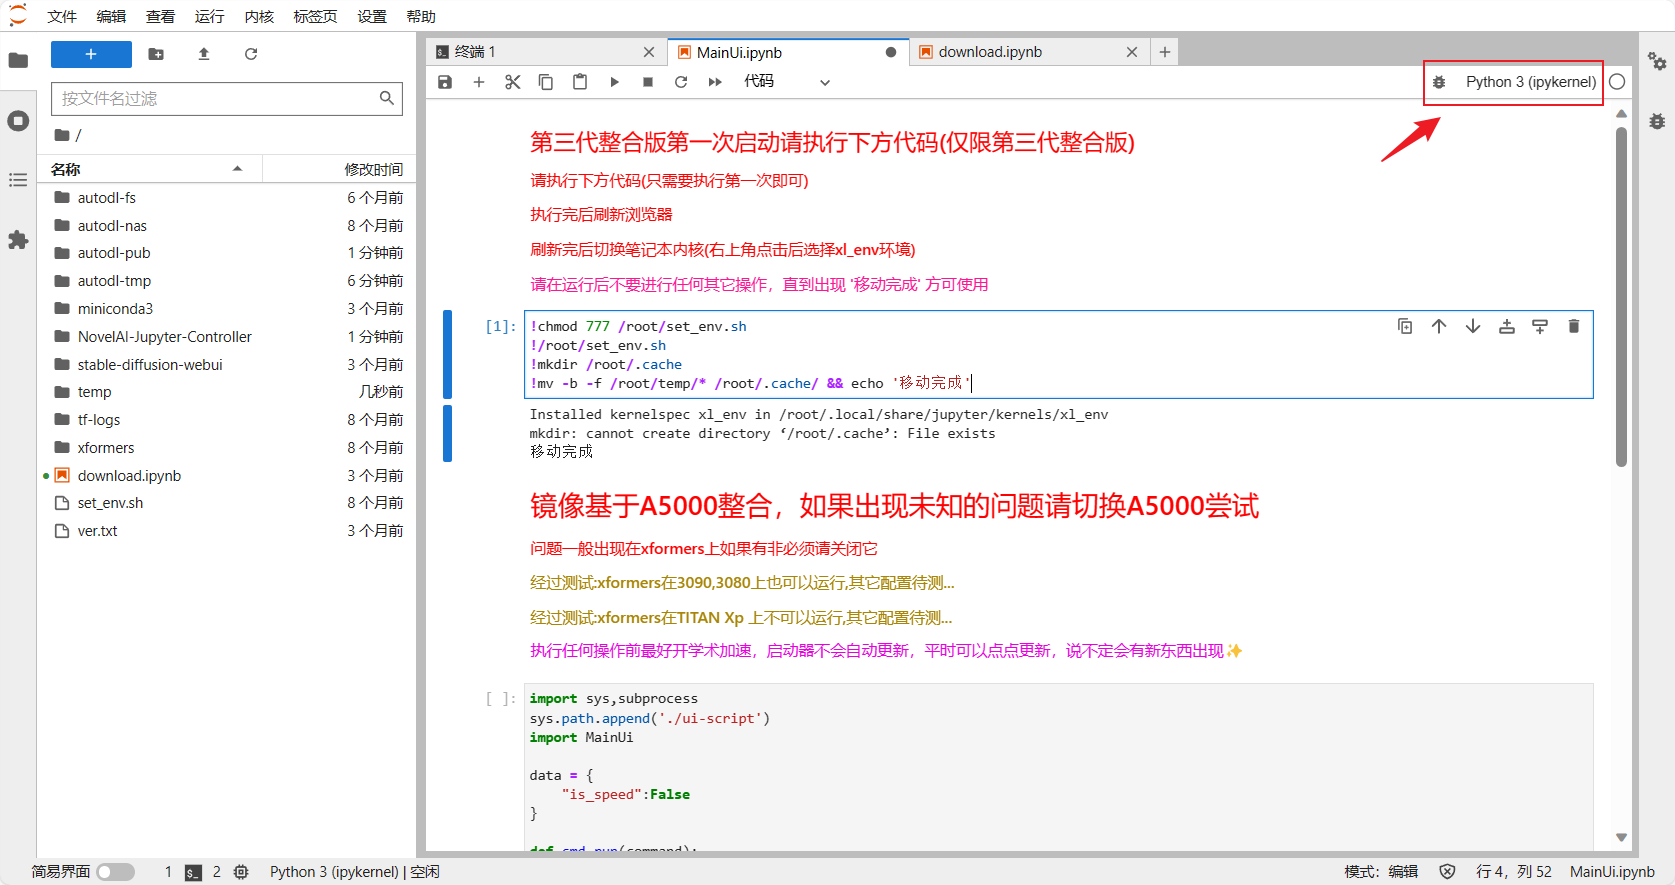
Task: Move active cell up
Action: coord(1439,326)
